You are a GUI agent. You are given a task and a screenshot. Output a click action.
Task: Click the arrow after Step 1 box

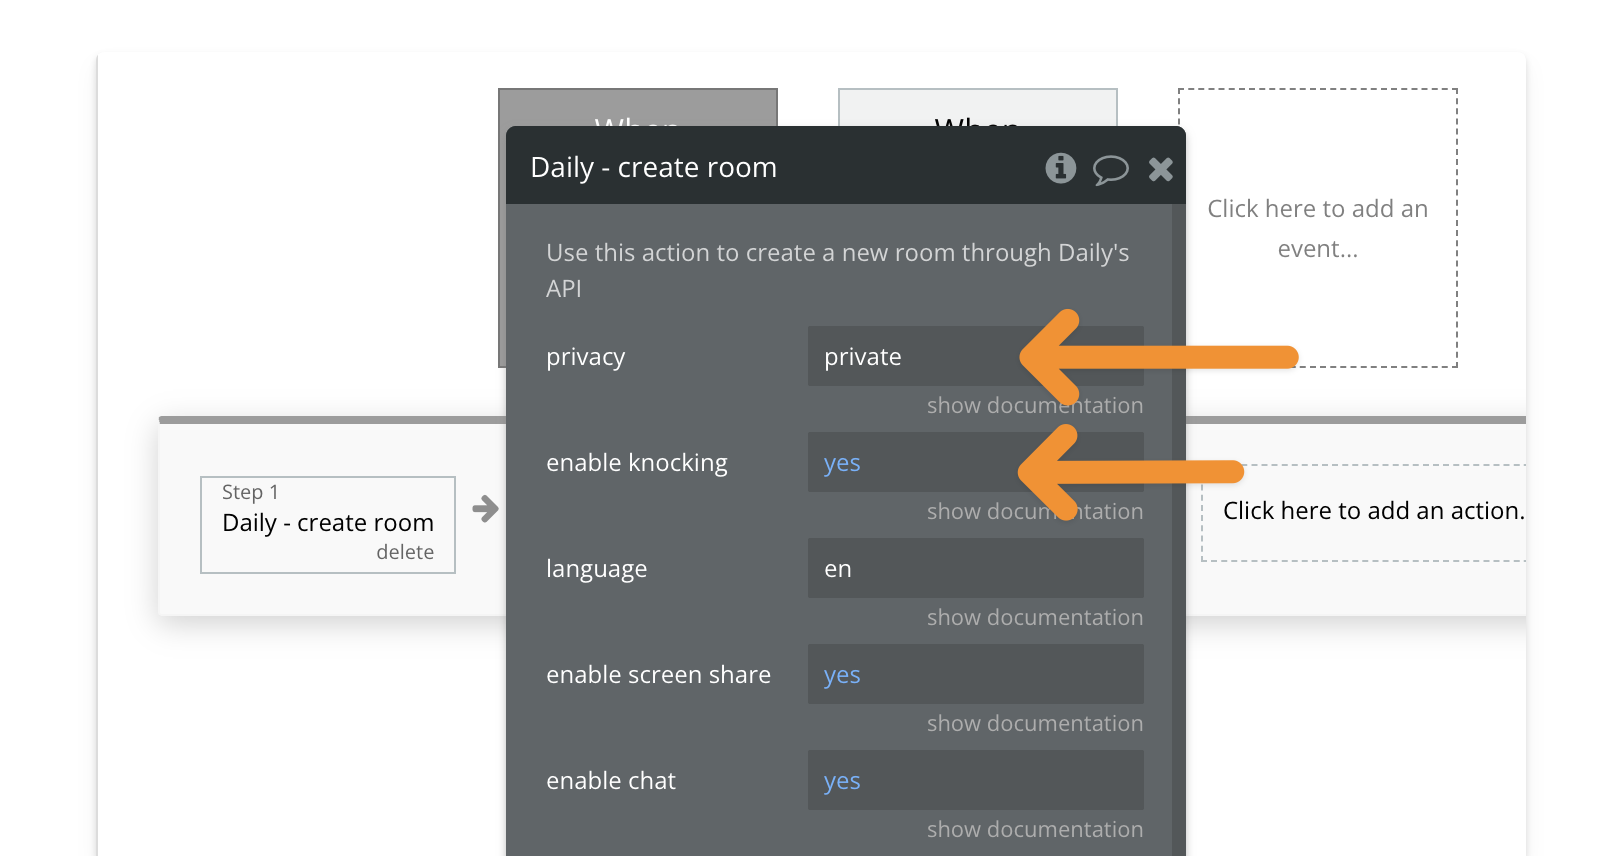[x=485, y=509]
